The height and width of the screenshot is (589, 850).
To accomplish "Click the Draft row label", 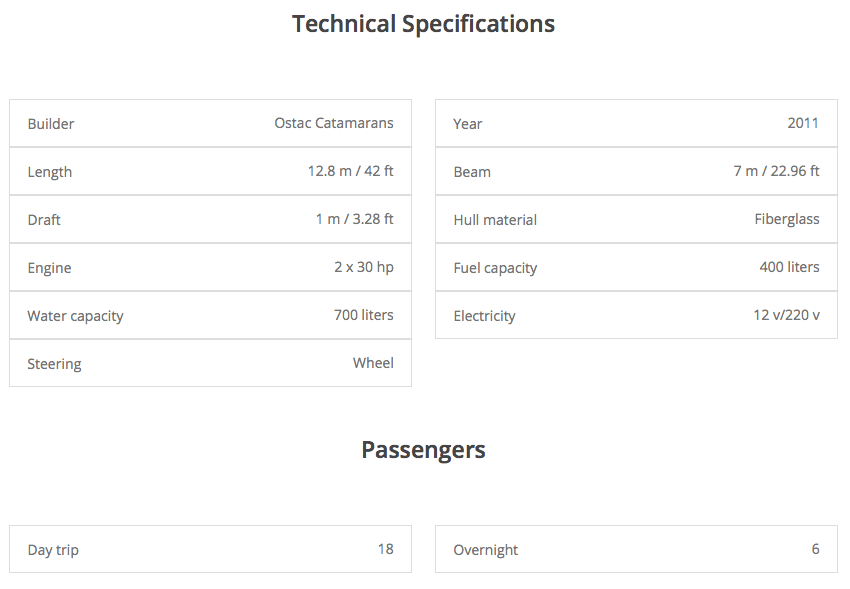I will click(44, 219).
